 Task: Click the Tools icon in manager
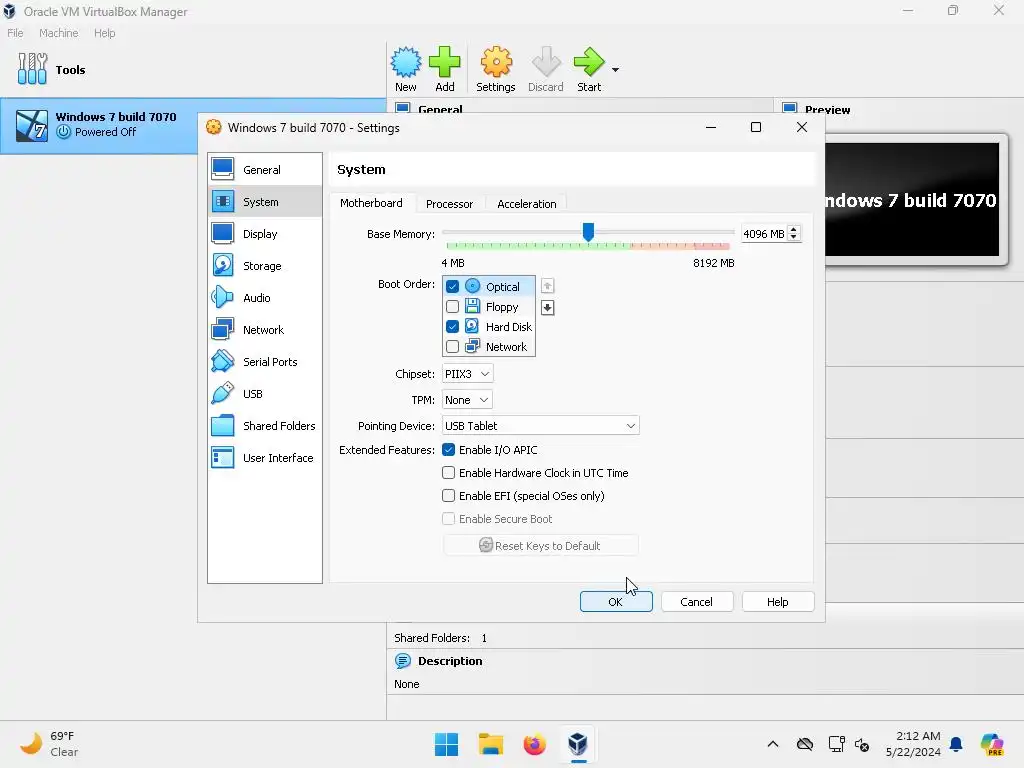(32, 69)
